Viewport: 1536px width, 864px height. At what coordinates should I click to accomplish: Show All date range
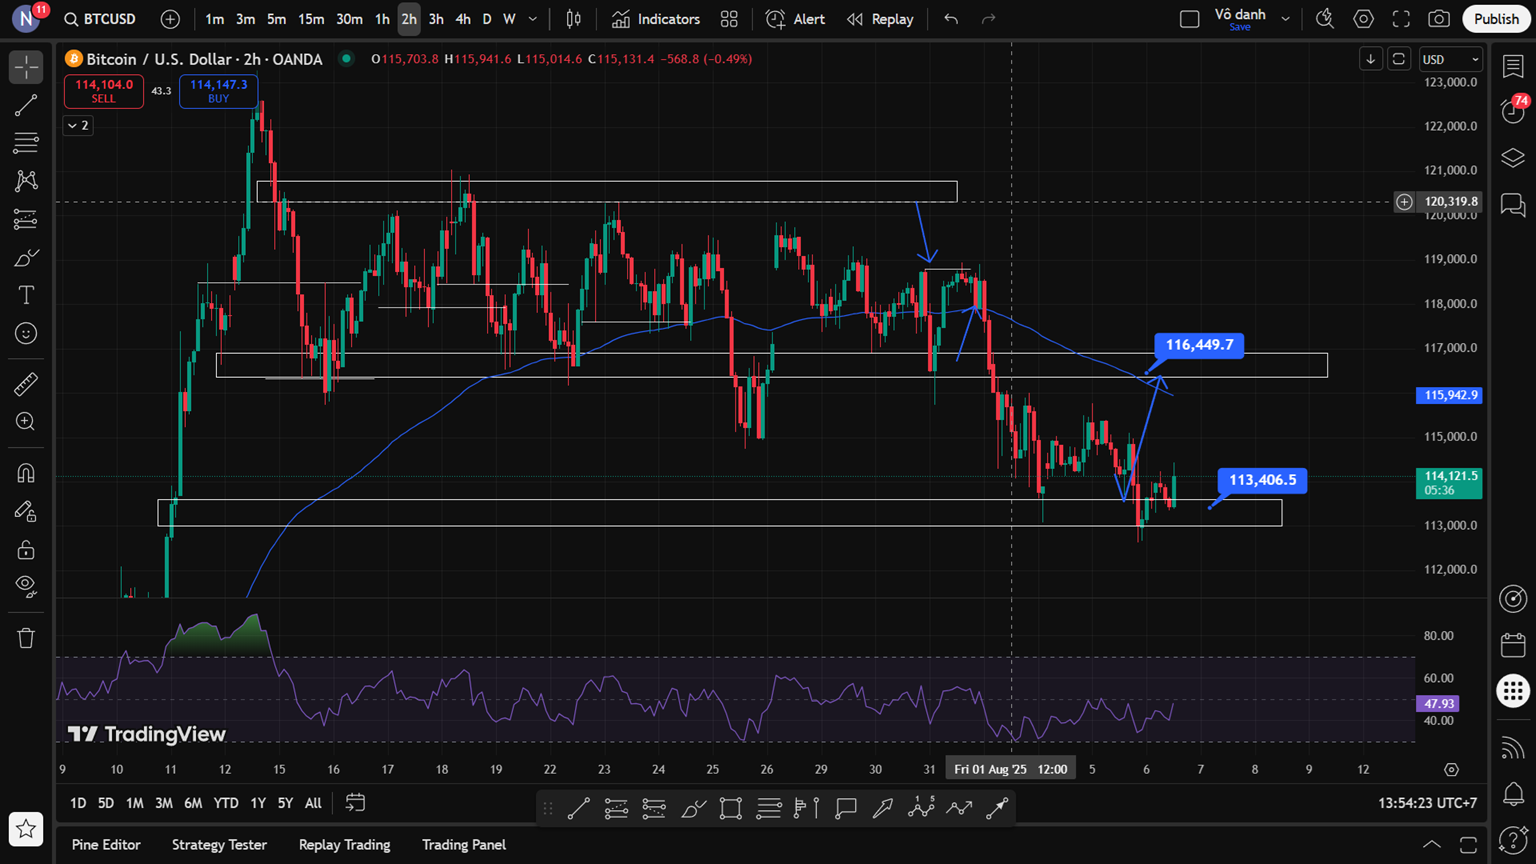point(313,803)
